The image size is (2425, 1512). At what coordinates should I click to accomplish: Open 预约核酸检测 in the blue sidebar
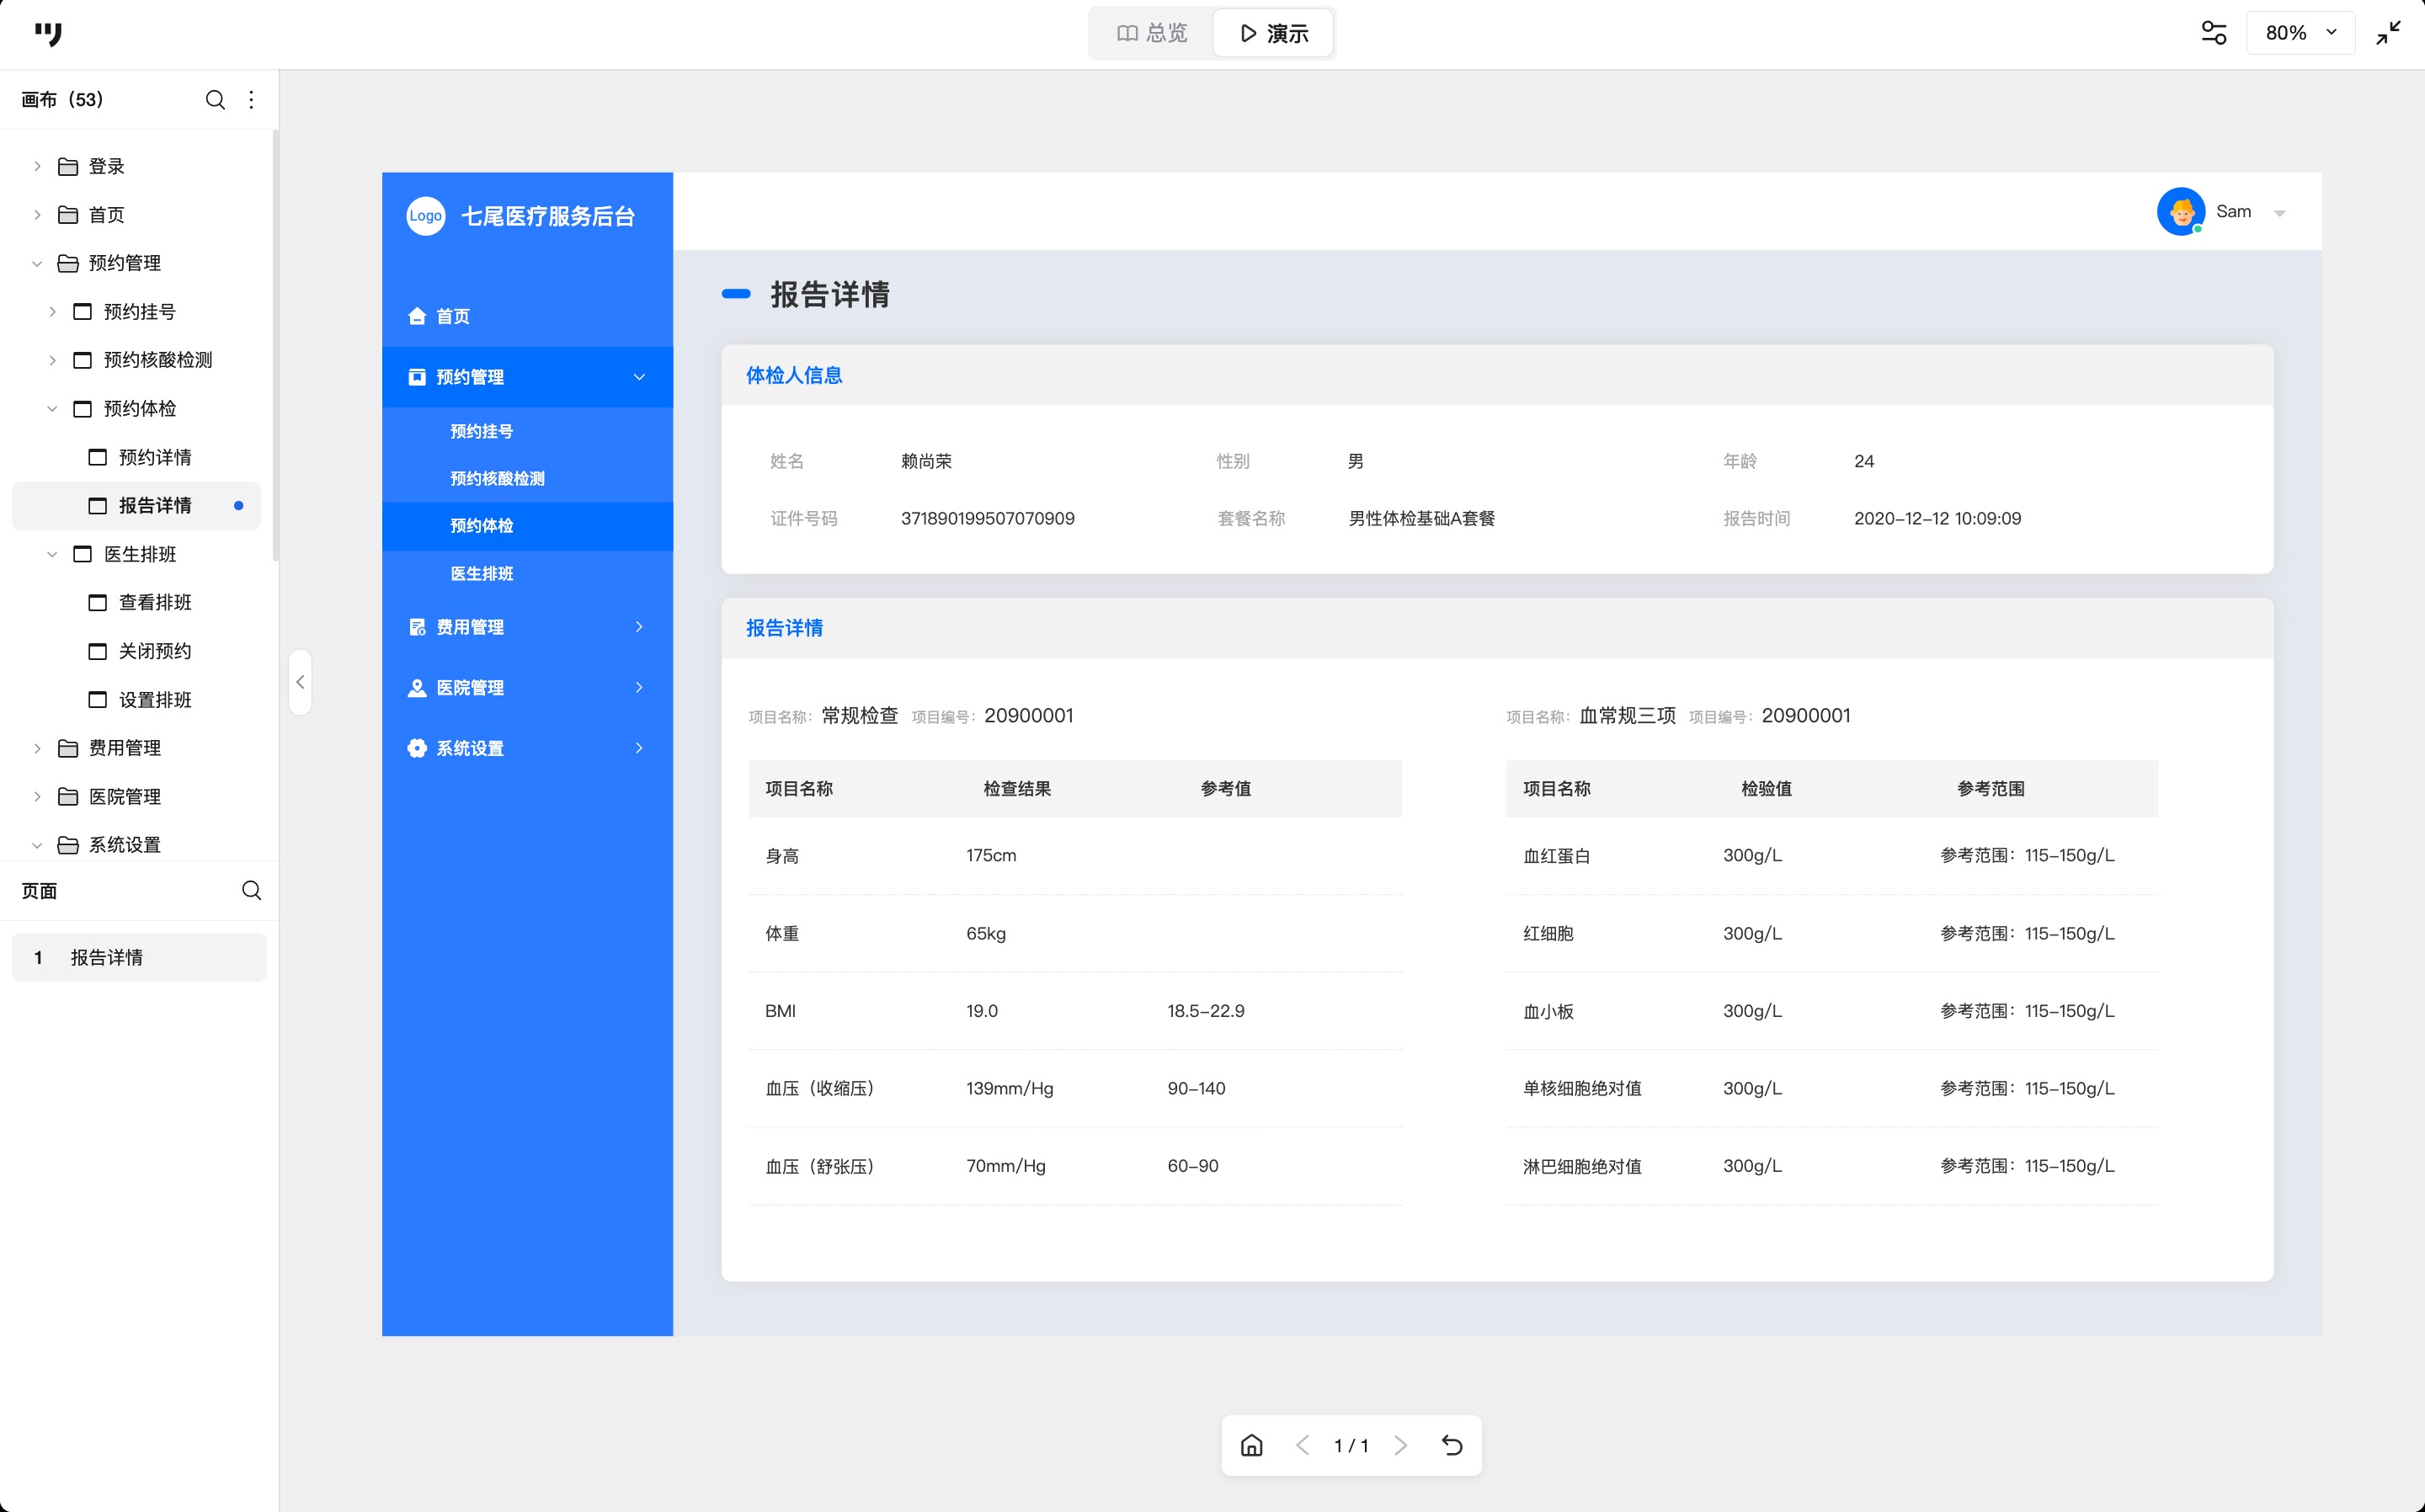click(497, 478)
